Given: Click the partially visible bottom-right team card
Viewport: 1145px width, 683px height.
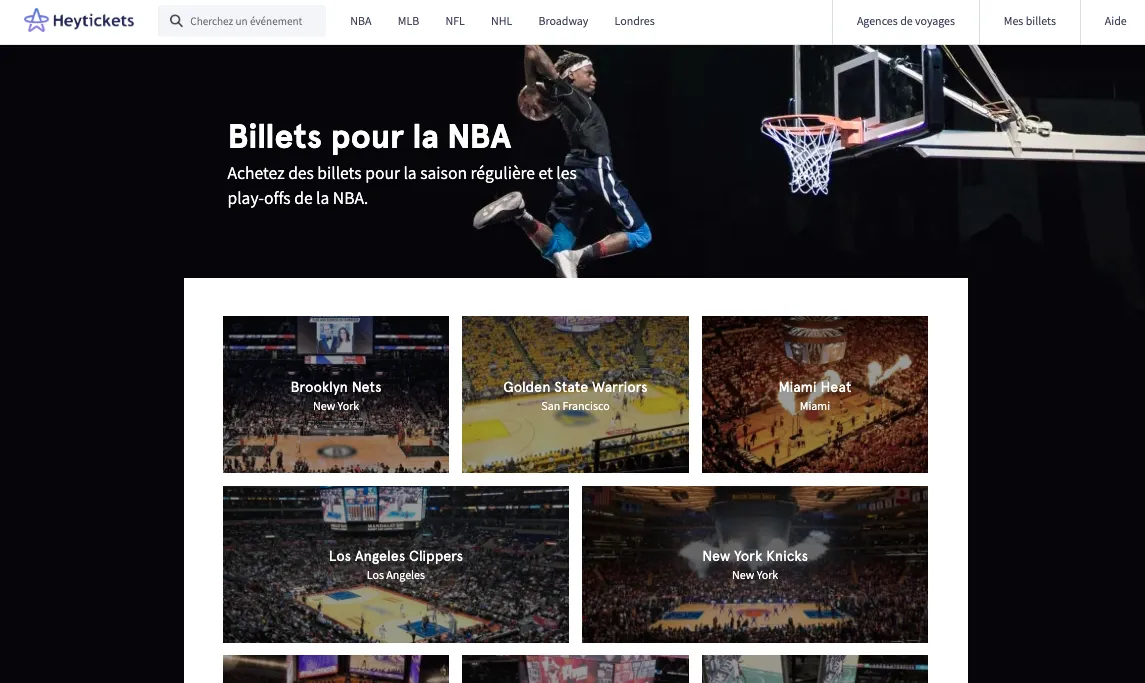Looking at the screenshot, I should tap(815, 669).
